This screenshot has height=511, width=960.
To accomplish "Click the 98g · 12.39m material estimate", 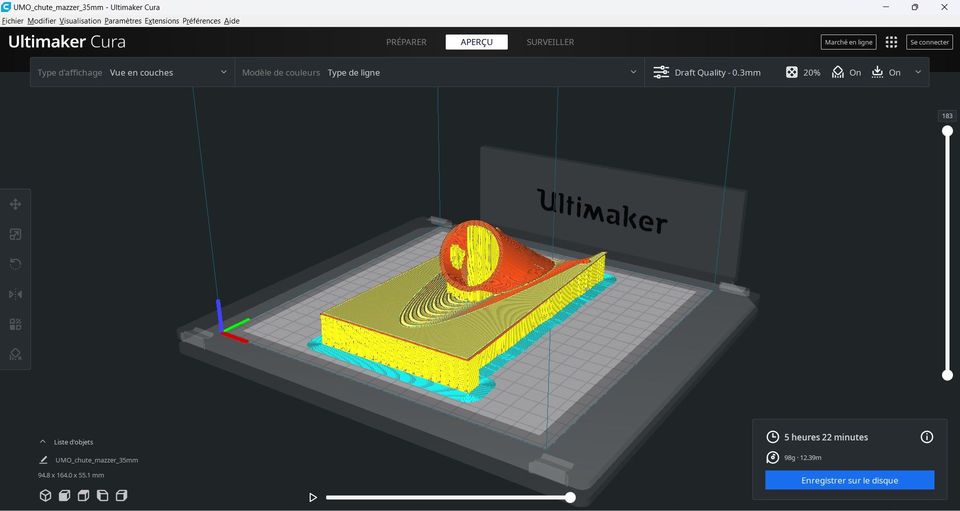I will [x=803, y=458].
